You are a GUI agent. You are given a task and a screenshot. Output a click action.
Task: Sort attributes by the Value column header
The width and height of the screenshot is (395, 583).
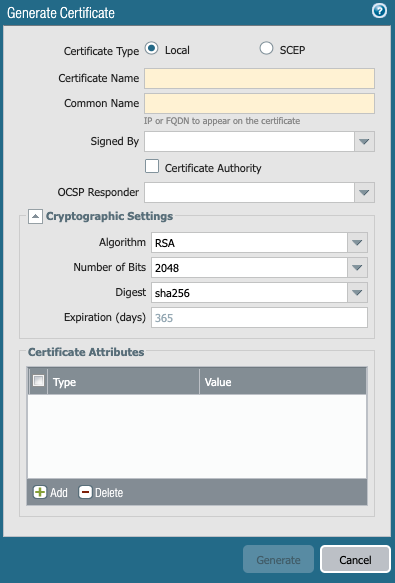[x=283, y=382]
